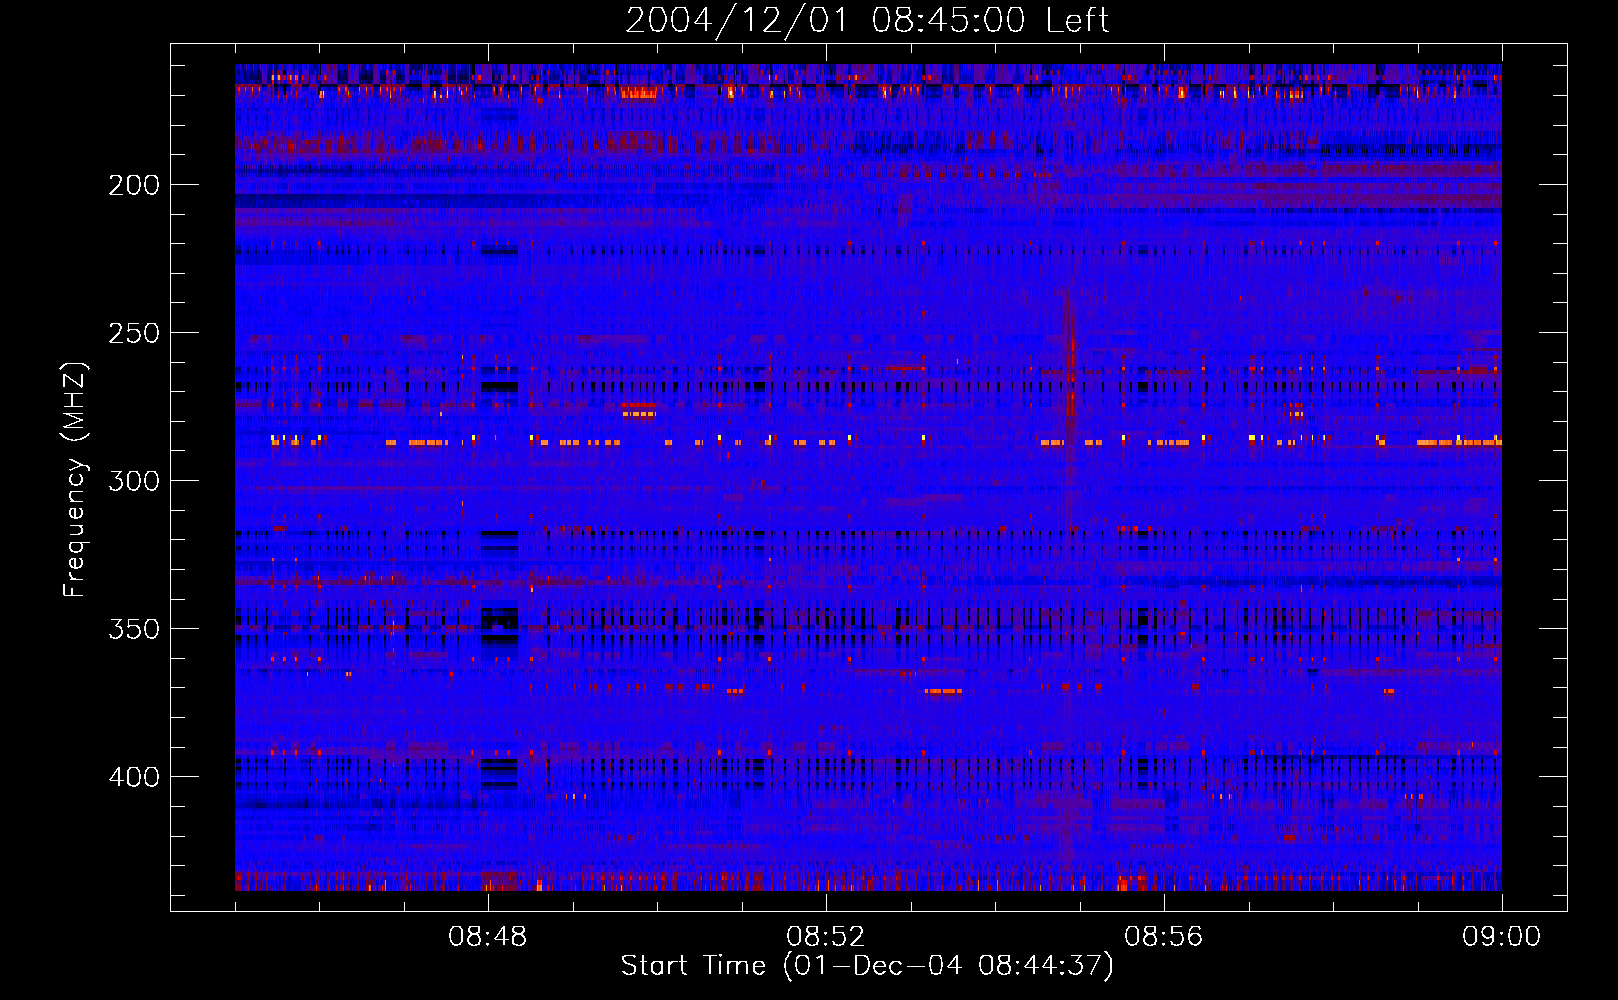Select the time tick label 08:52
This screenshot has width=1618, height=1000.
click(826, 937)
